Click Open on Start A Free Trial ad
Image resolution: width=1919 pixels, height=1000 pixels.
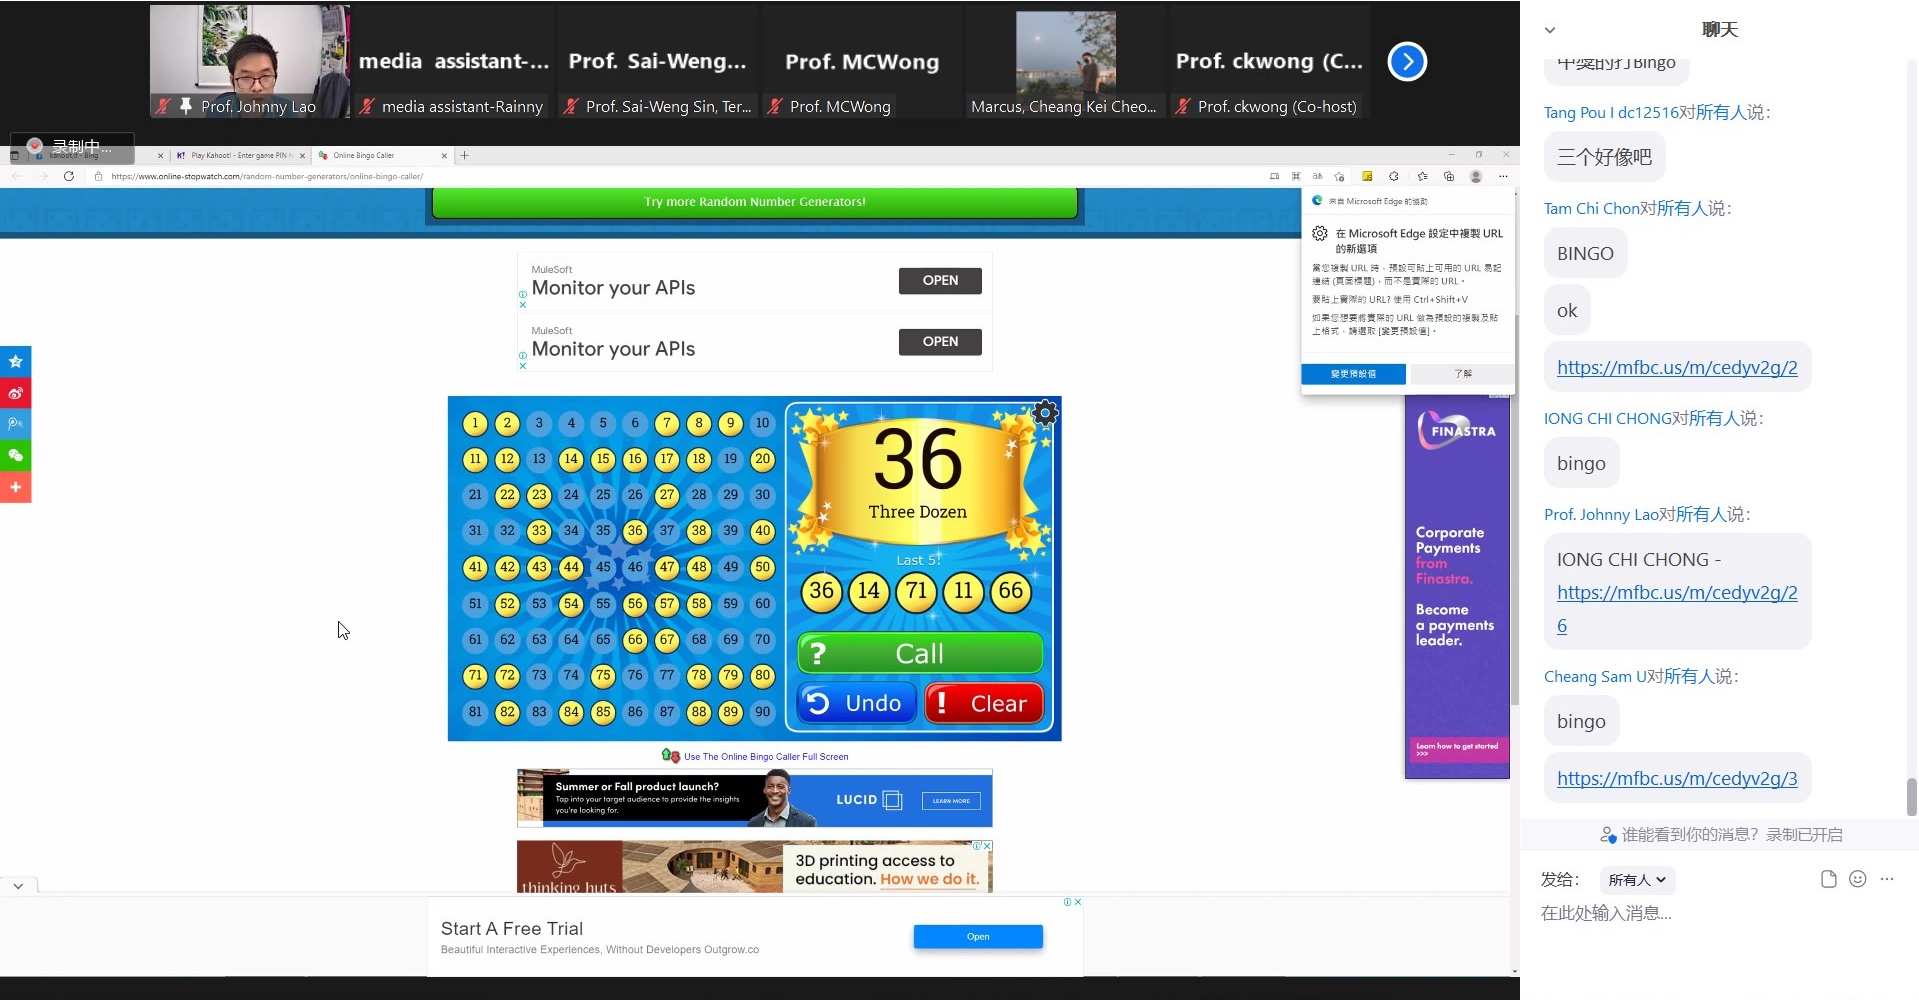pyautogui.click(x=978, y=937)
